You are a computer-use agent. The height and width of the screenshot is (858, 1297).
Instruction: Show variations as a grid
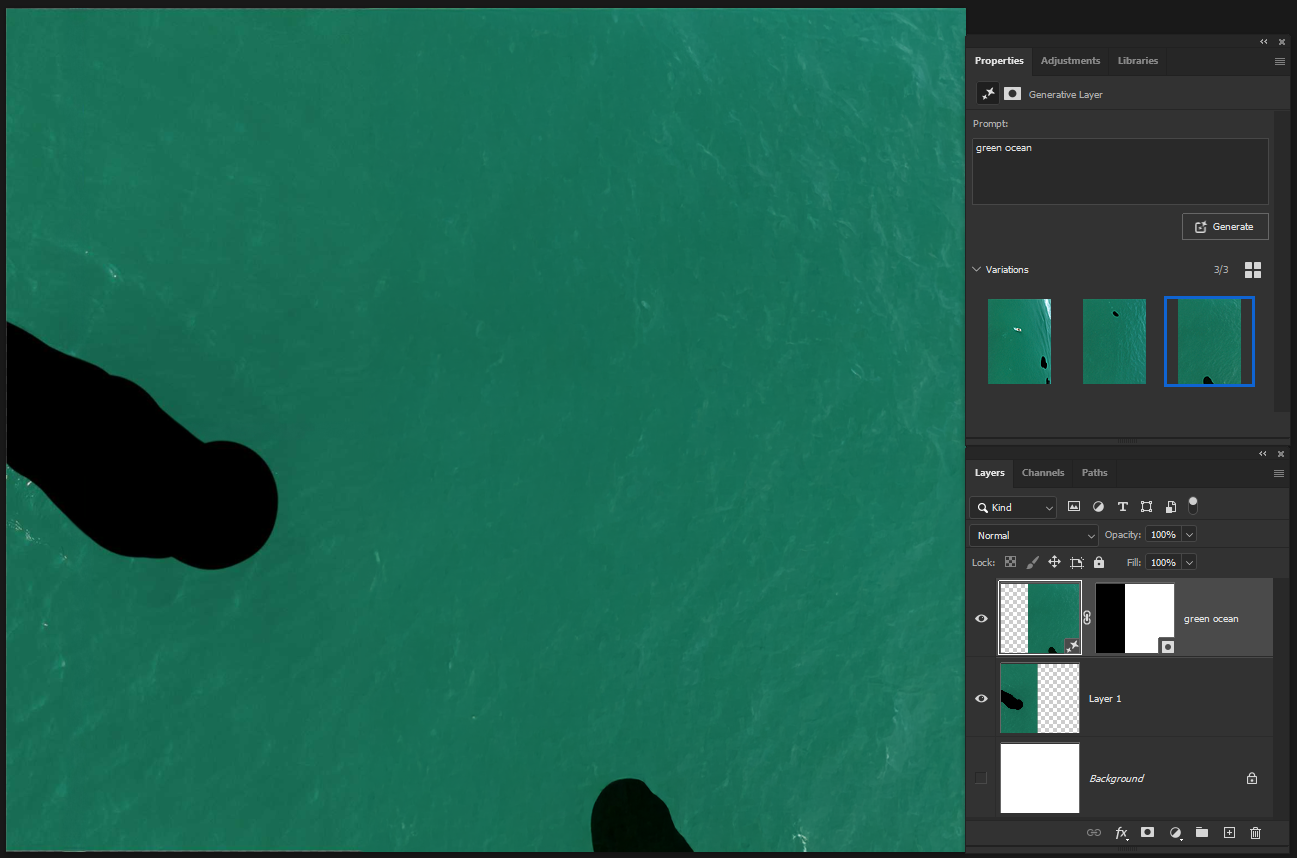(x=1253, y=269)
